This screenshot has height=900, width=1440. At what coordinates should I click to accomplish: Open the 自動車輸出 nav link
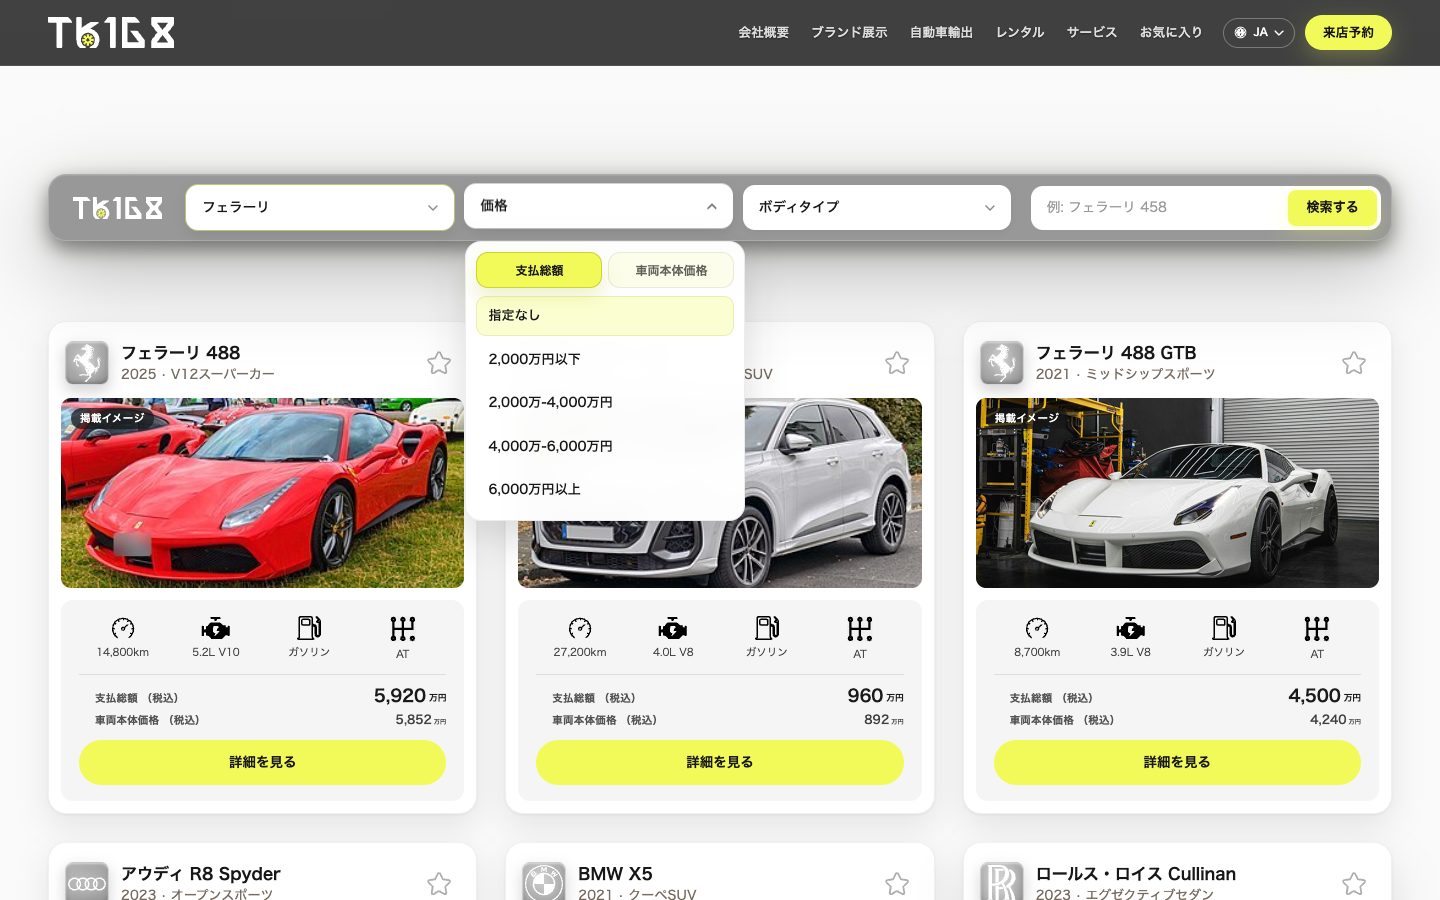(x=941, y=33)
